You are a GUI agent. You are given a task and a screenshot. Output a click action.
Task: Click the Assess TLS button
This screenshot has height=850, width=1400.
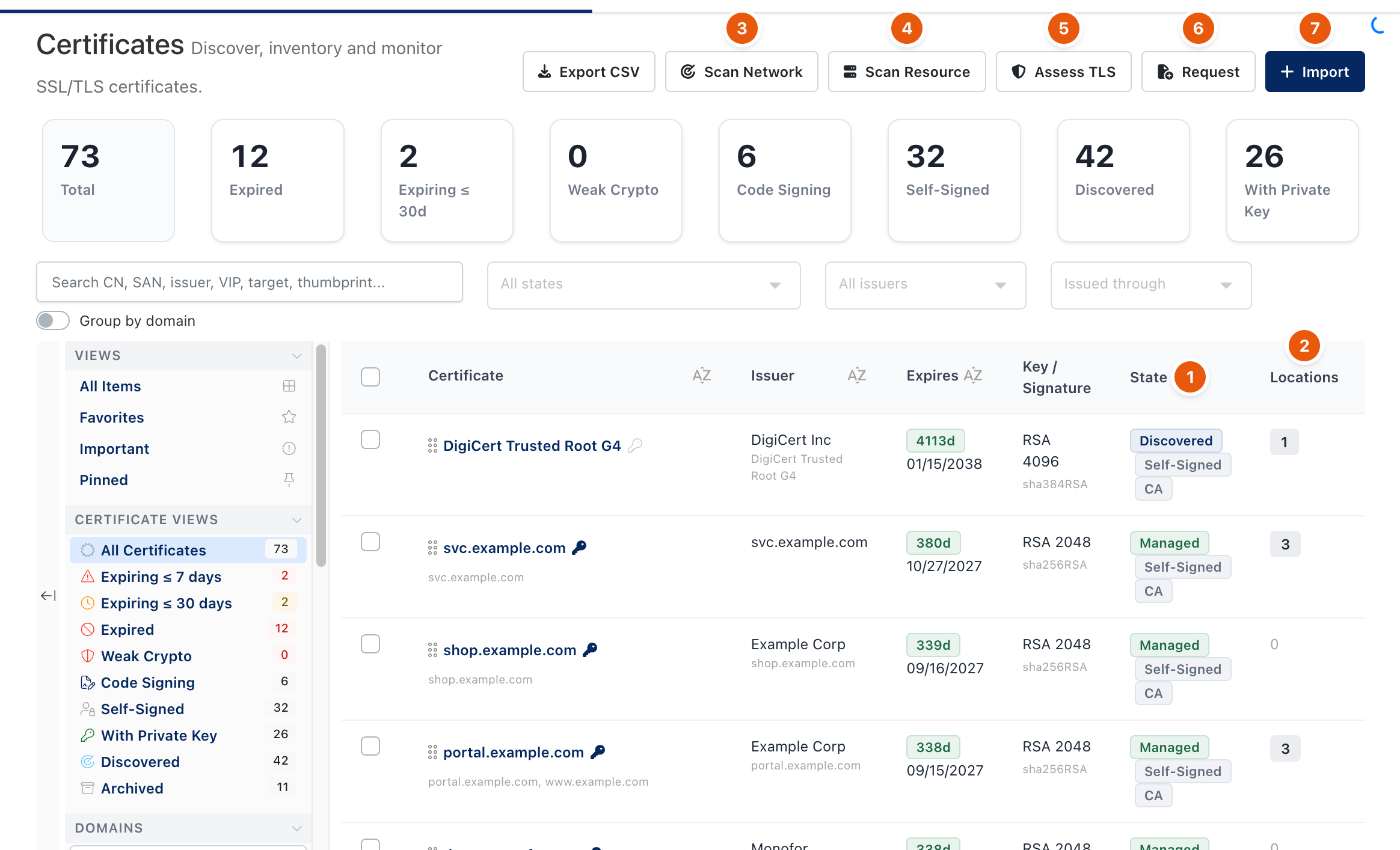click(x=1064, y=72)
